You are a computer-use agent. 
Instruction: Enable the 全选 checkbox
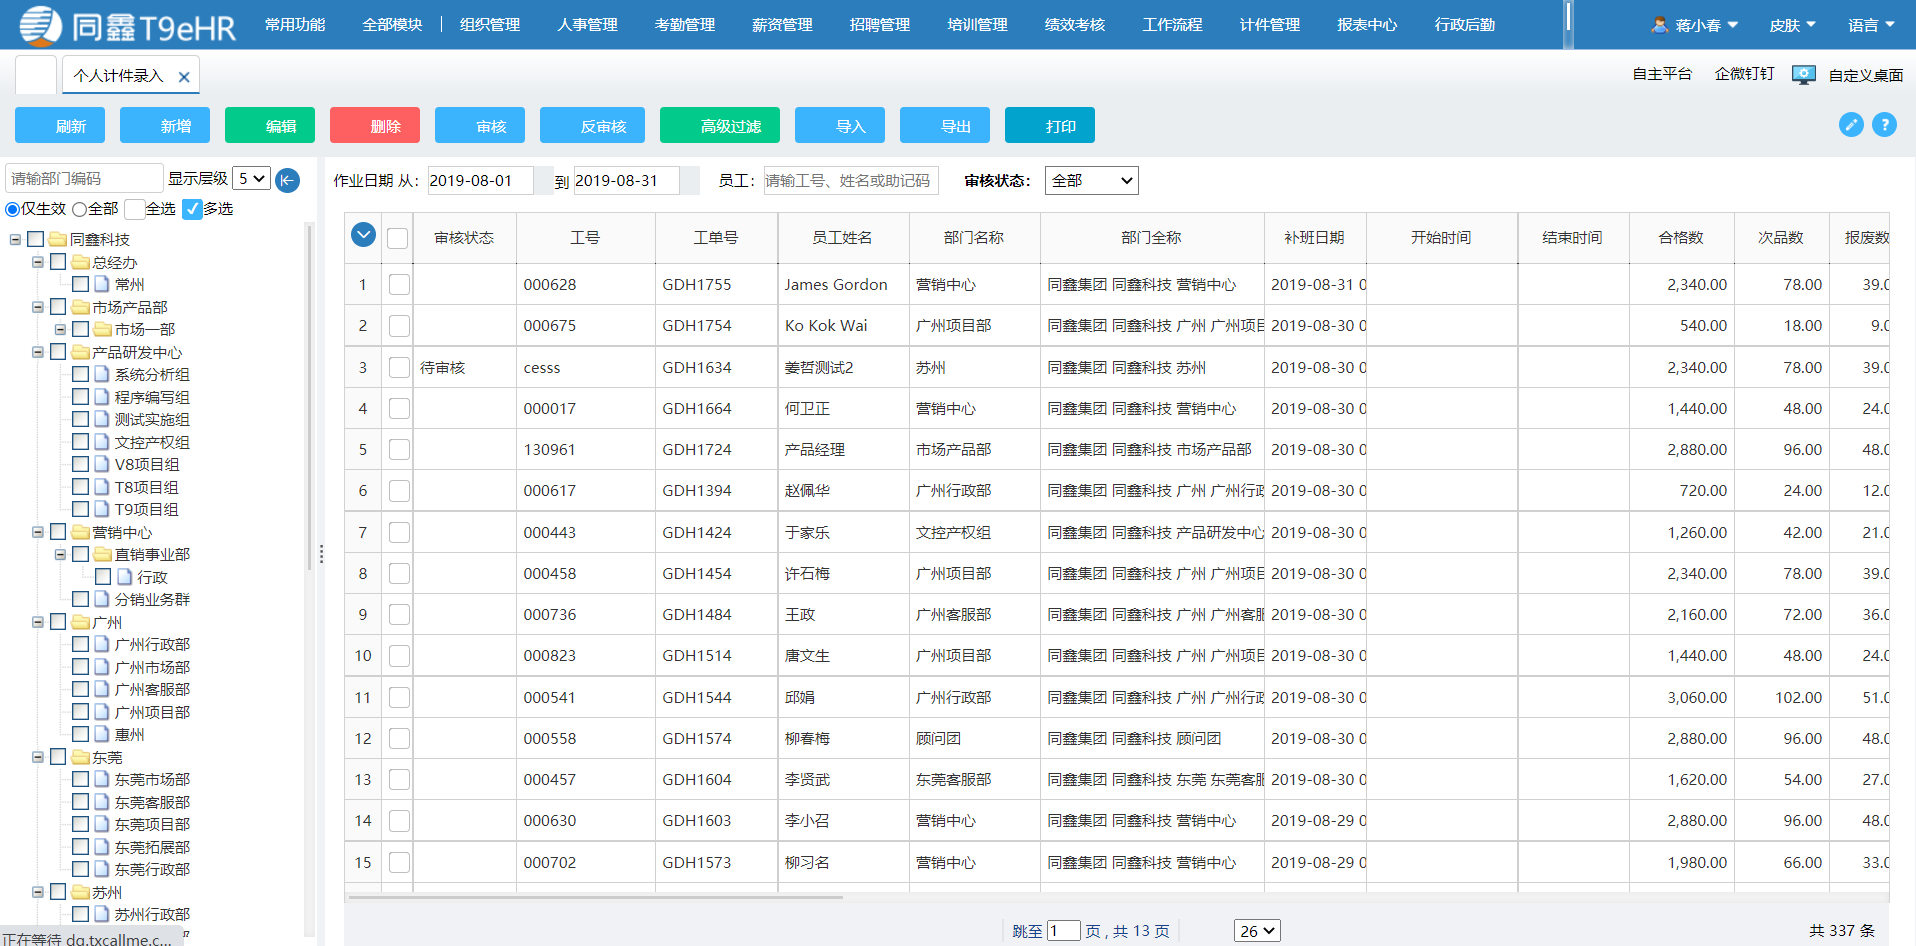pyautogui.click(x=135, y=209)
